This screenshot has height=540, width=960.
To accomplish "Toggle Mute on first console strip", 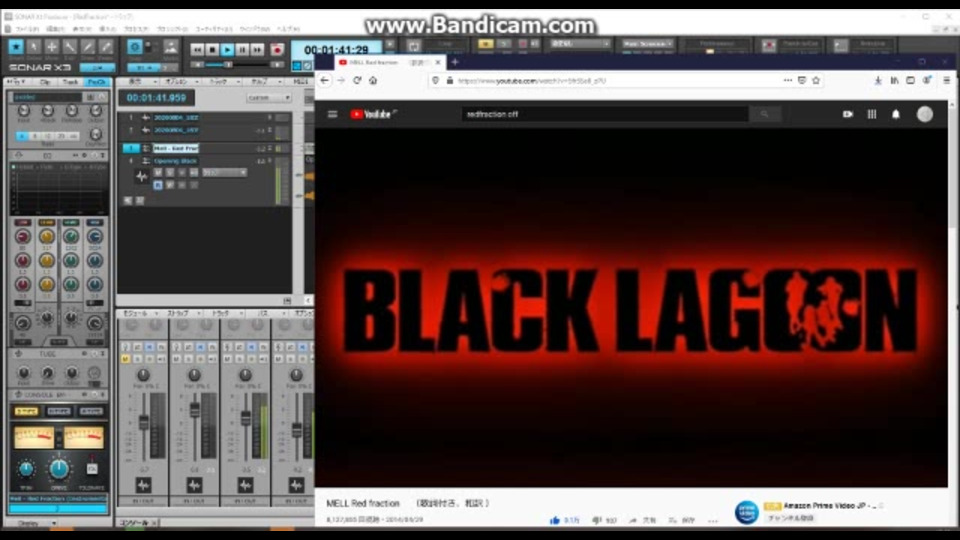I will coord(126,359).
